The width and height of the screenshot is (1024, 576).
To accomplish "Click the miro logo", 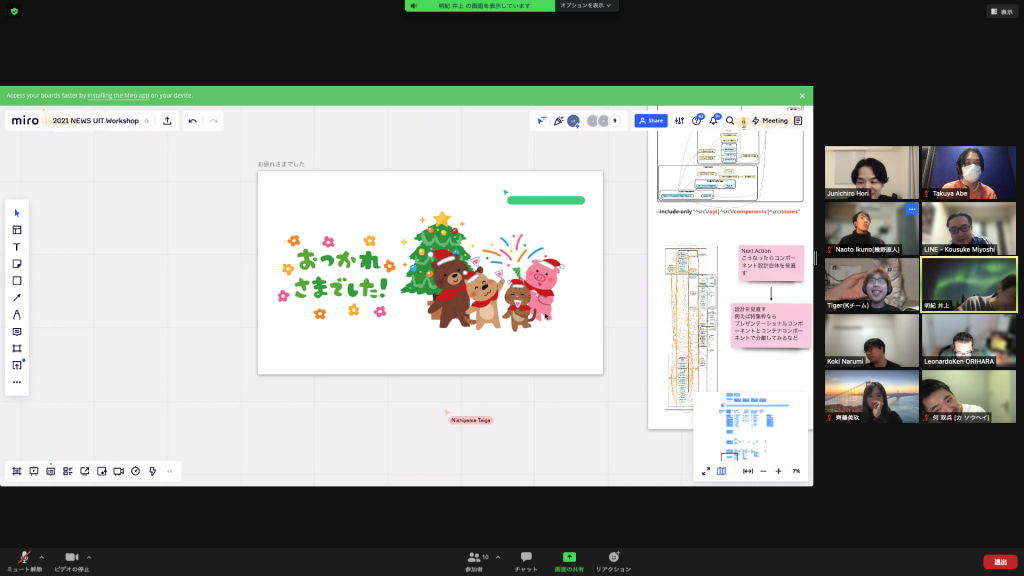I will [25, 121].
